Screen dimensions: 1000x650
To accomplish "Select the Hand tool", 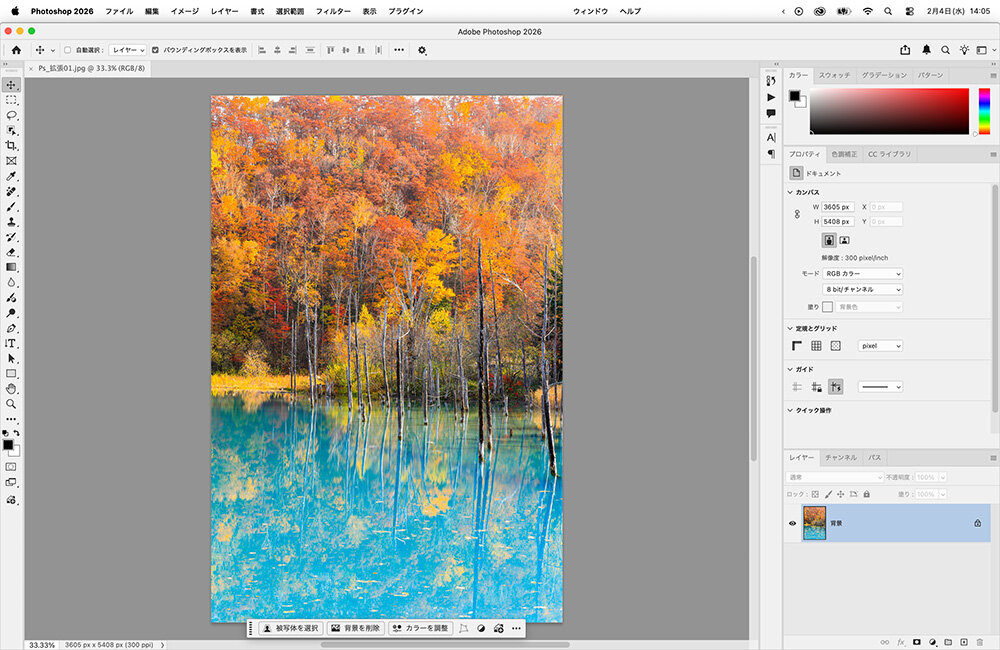I will pos(12,388).
